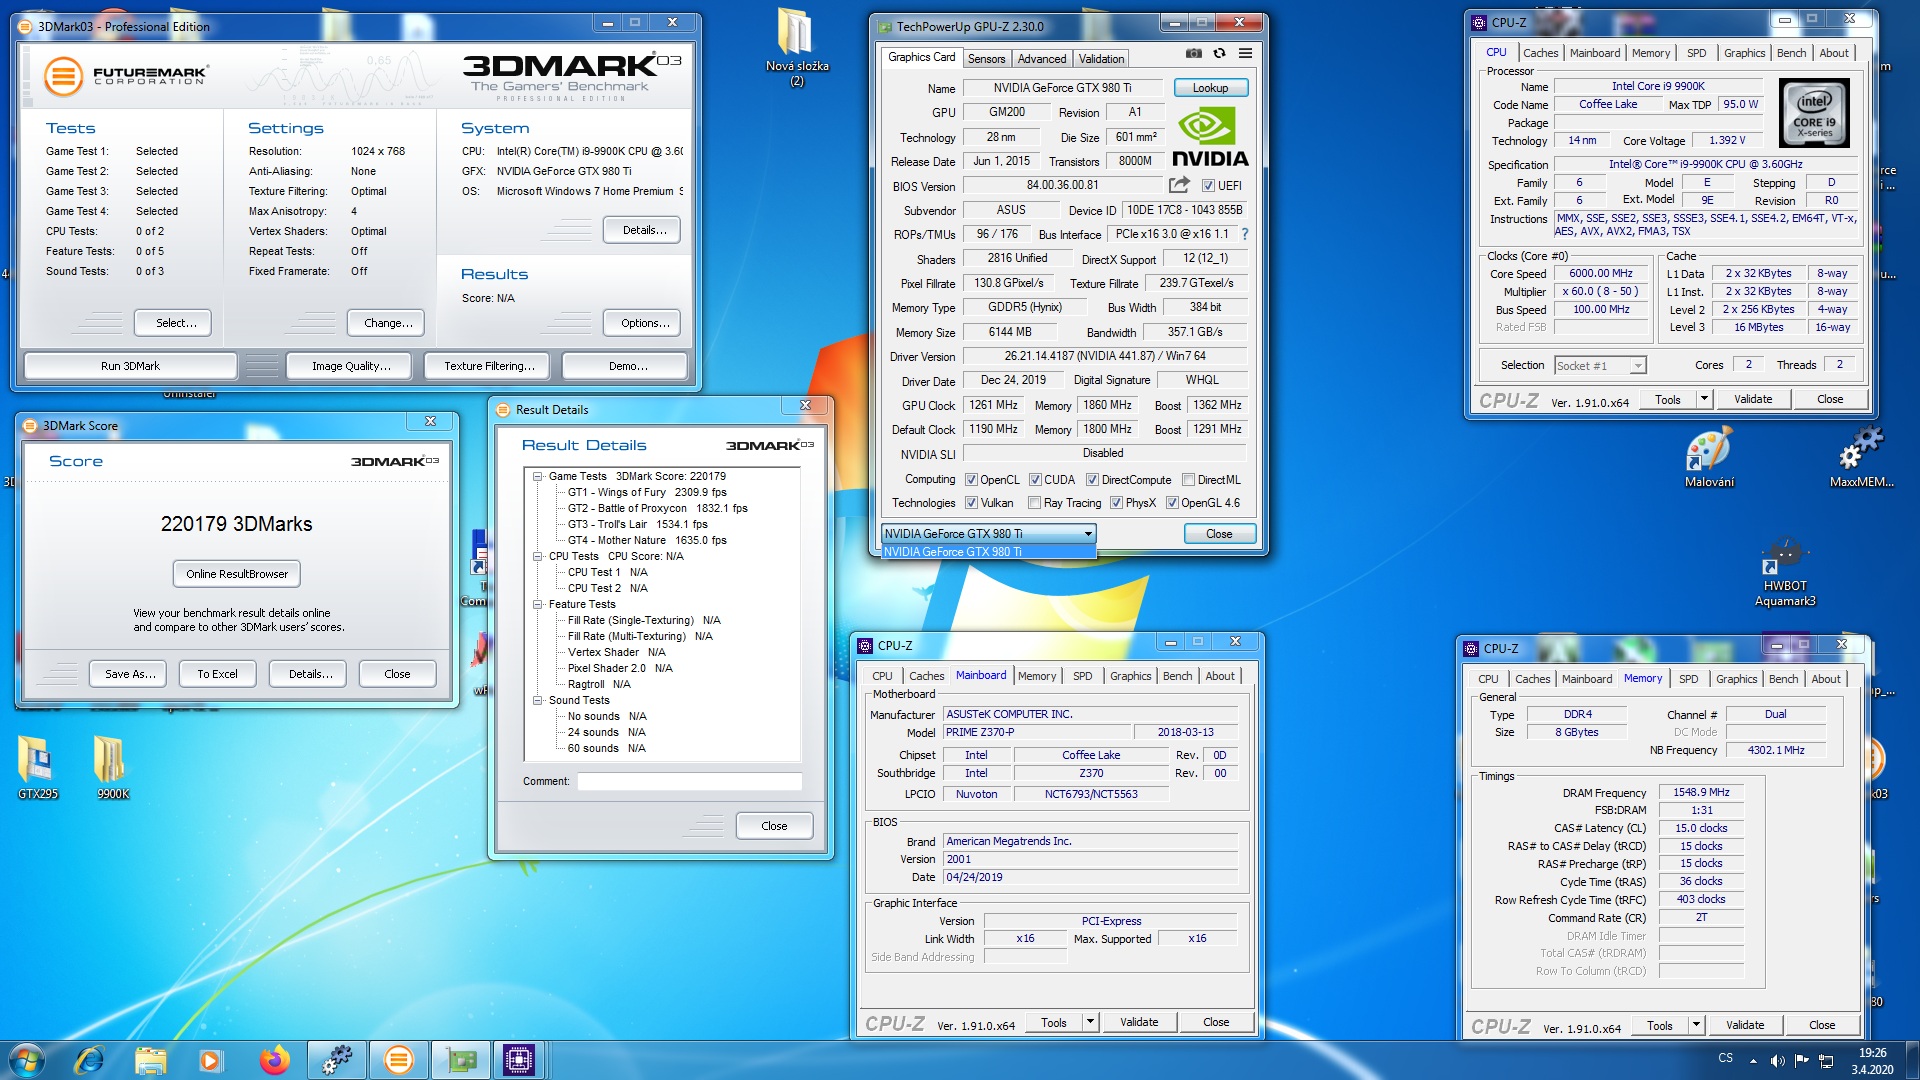Switch to GPU-Z in the taskbar

[x=460, y=1060]
